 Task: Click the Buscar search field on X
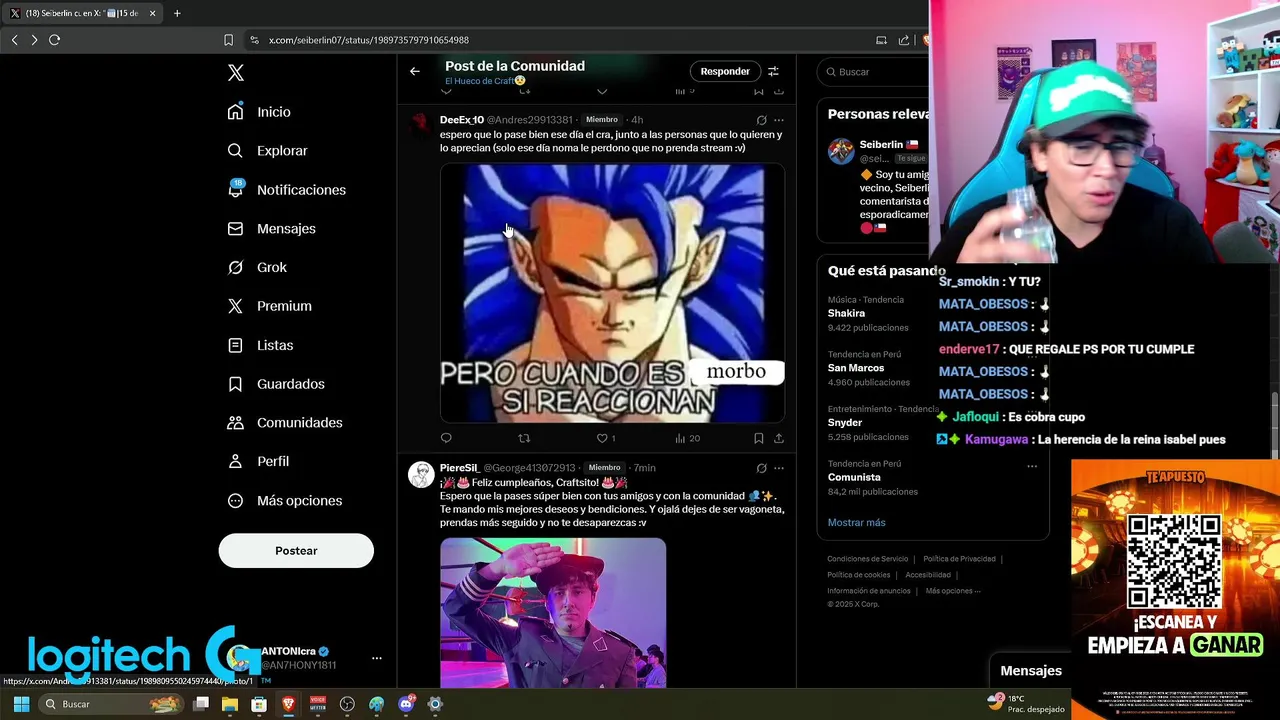click(x=875, y=72)
